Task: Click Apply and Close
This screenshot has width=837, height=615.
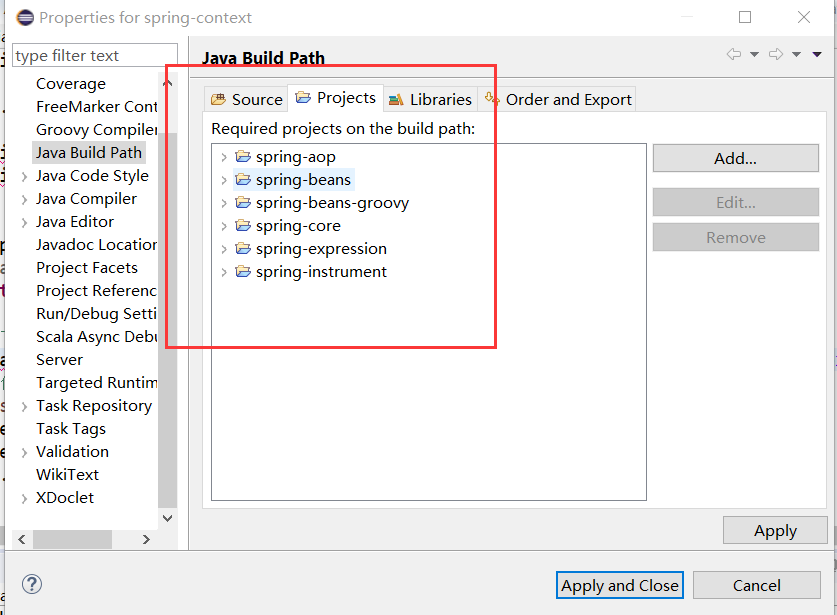Action: [x=620, y=585]
